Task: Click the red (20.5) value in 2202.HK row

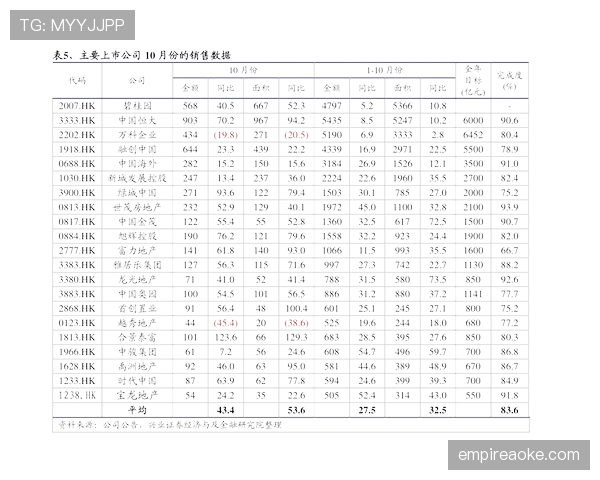Action: pos(296,135)
